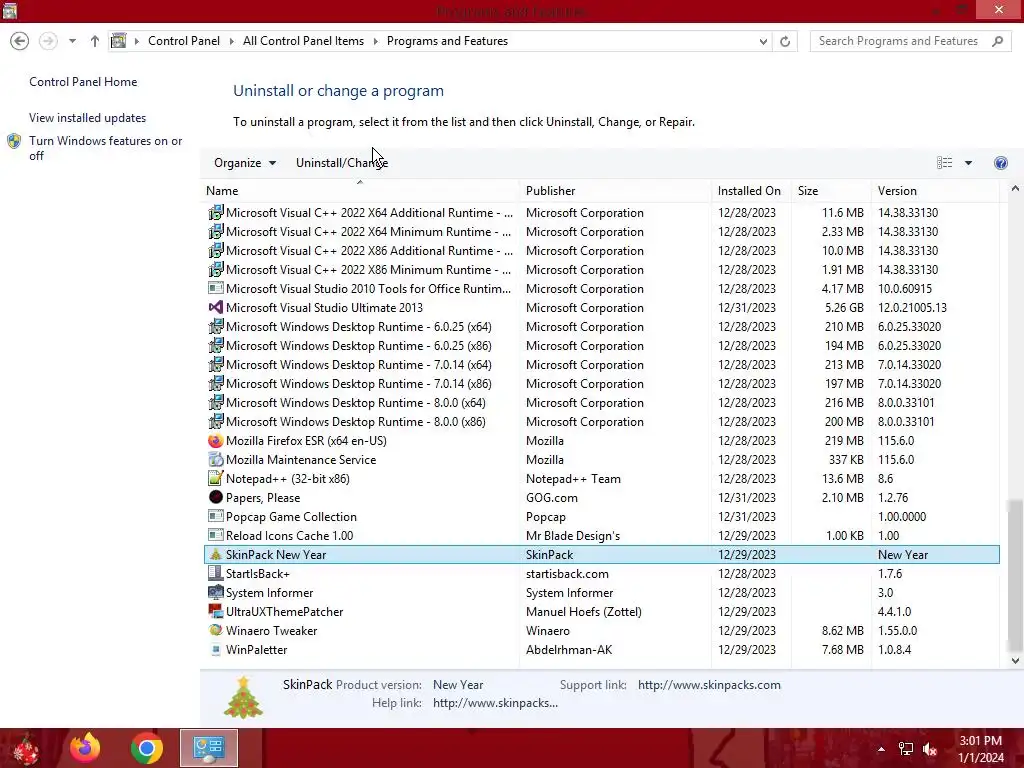Select Microsoft Visual Studio Ultimate 2013 icon
Viewport: 1024px width, 768px height.
tap(216, 307)
